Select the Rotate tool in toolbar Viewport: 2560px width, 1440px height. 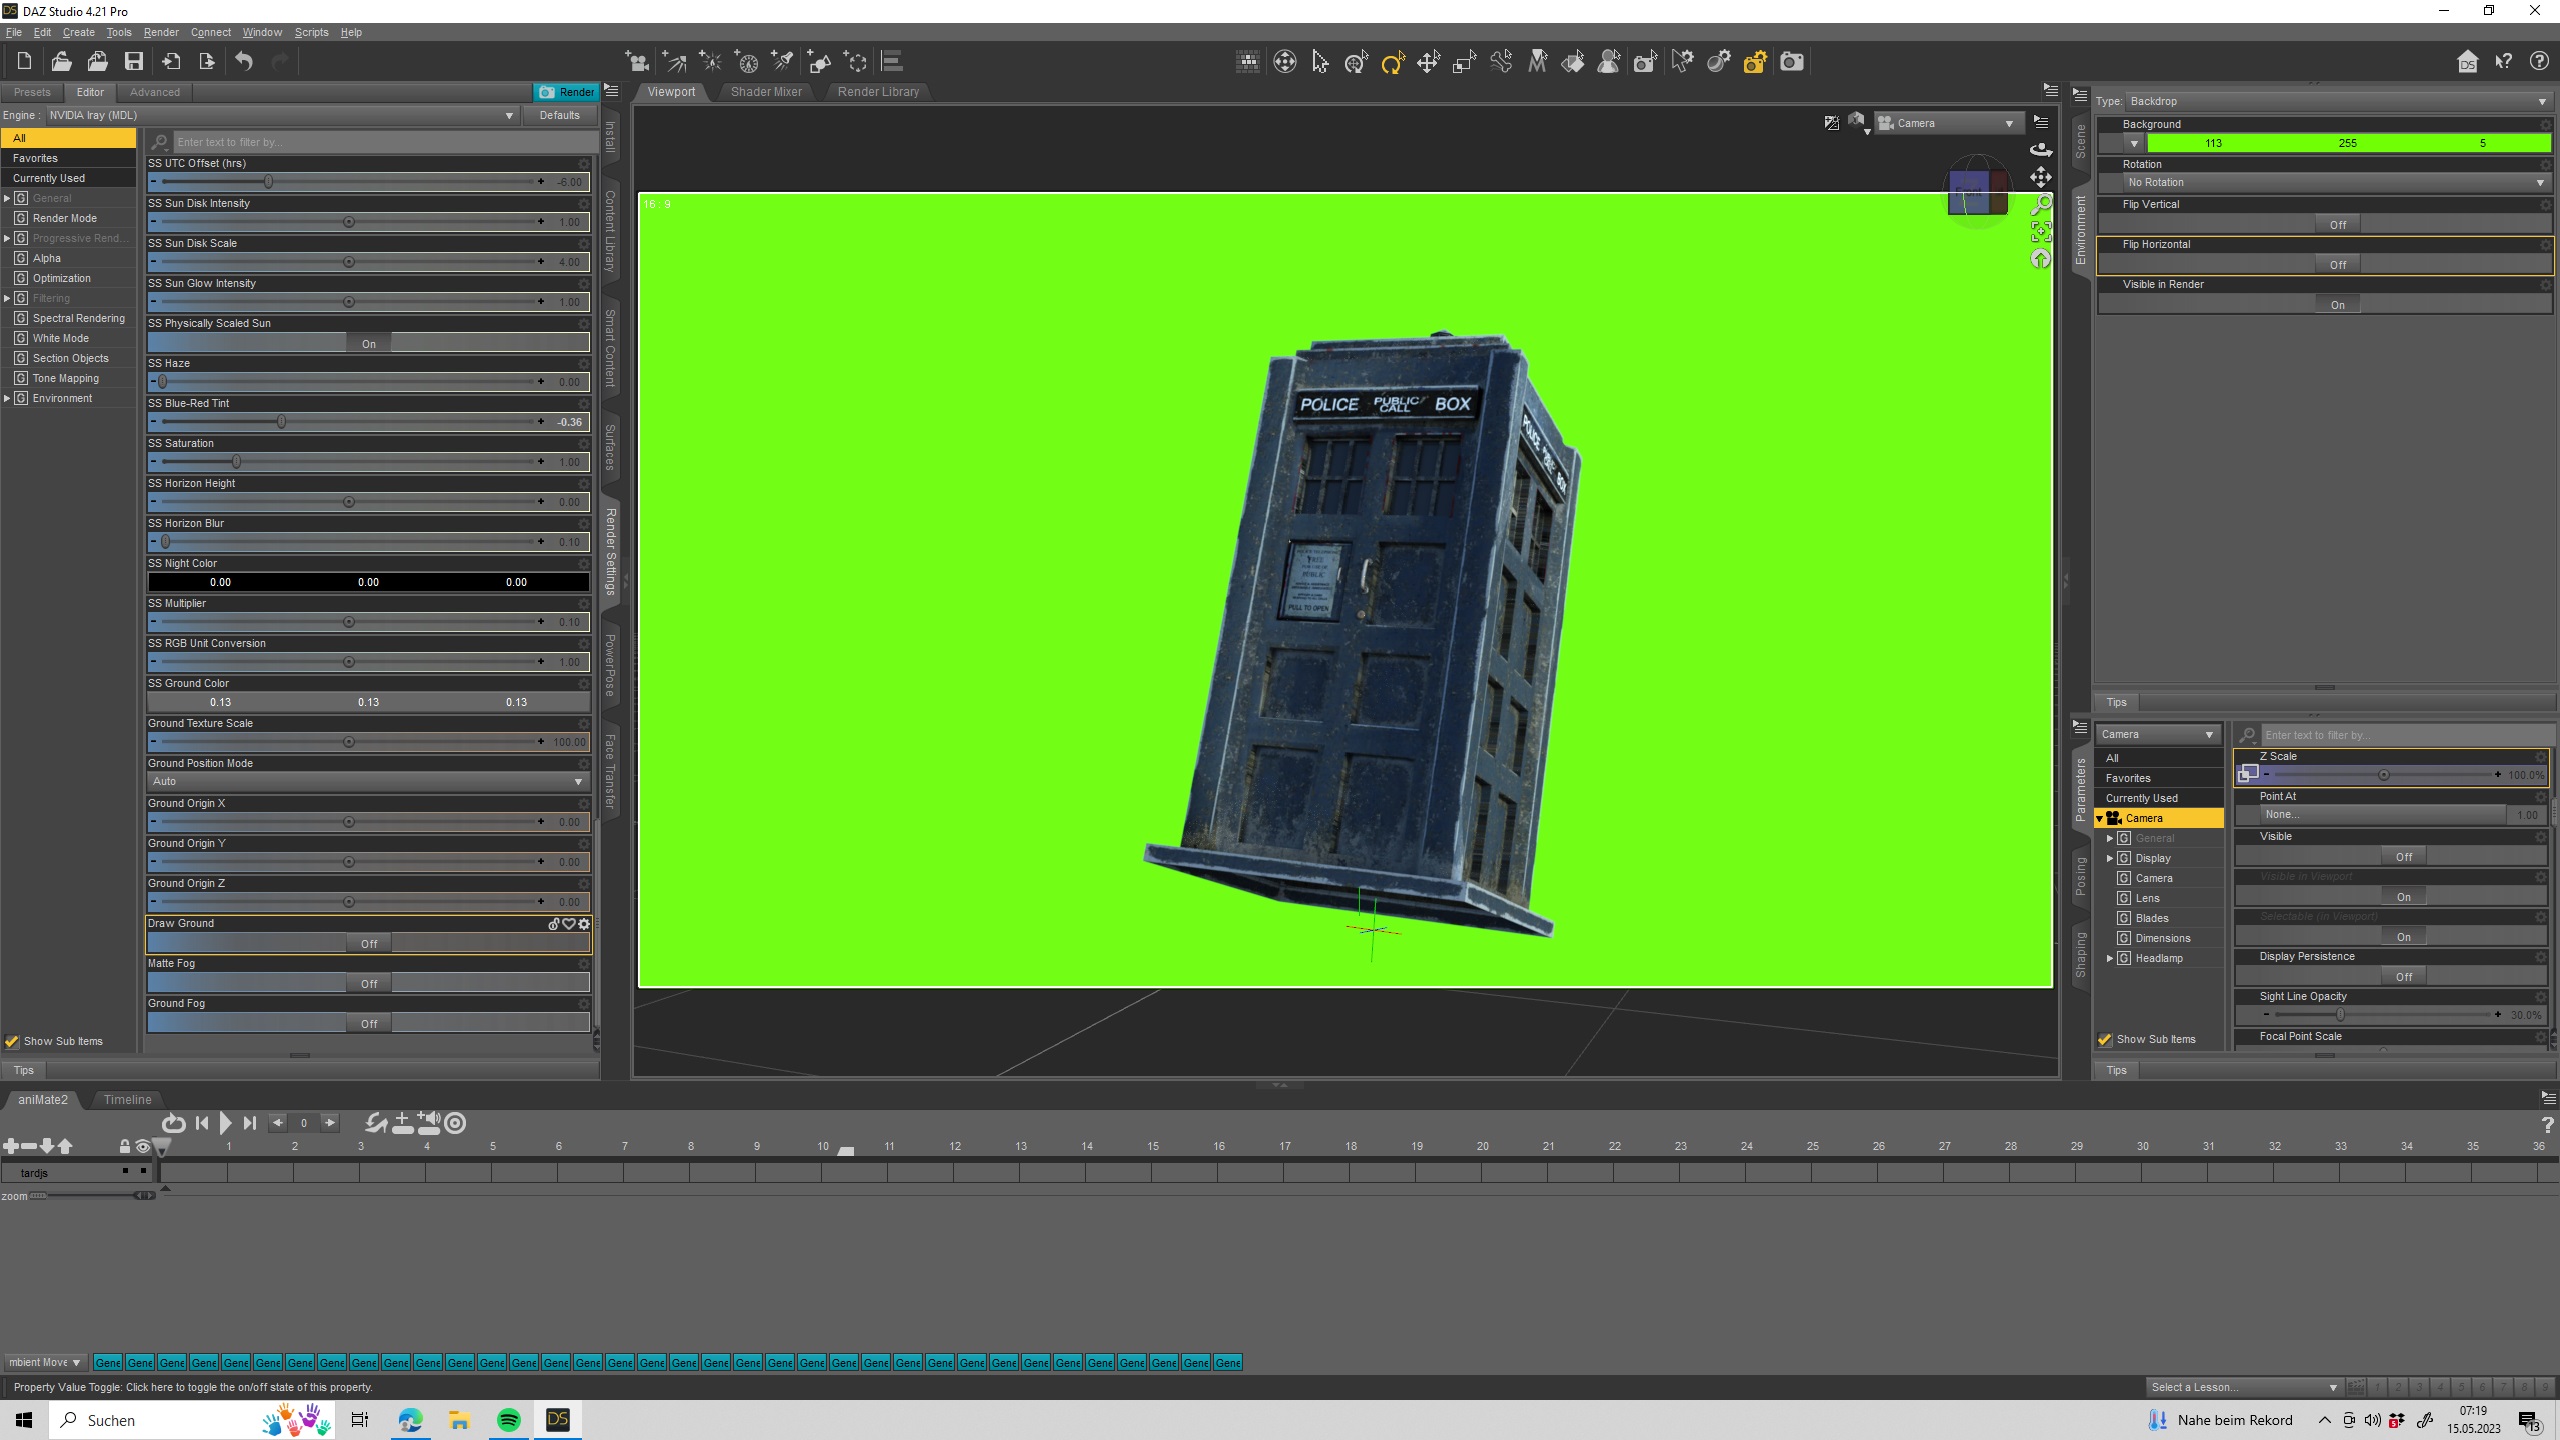1392,62
